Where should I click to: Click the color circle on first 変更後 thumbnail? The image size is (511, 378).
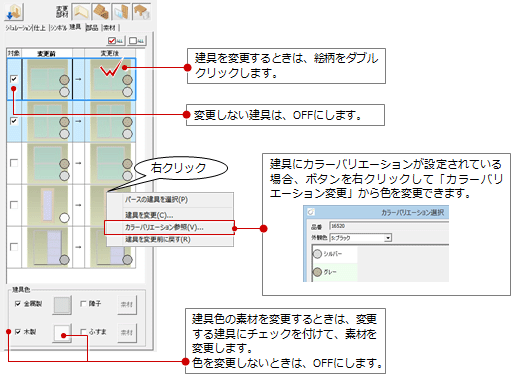(127, 80)
